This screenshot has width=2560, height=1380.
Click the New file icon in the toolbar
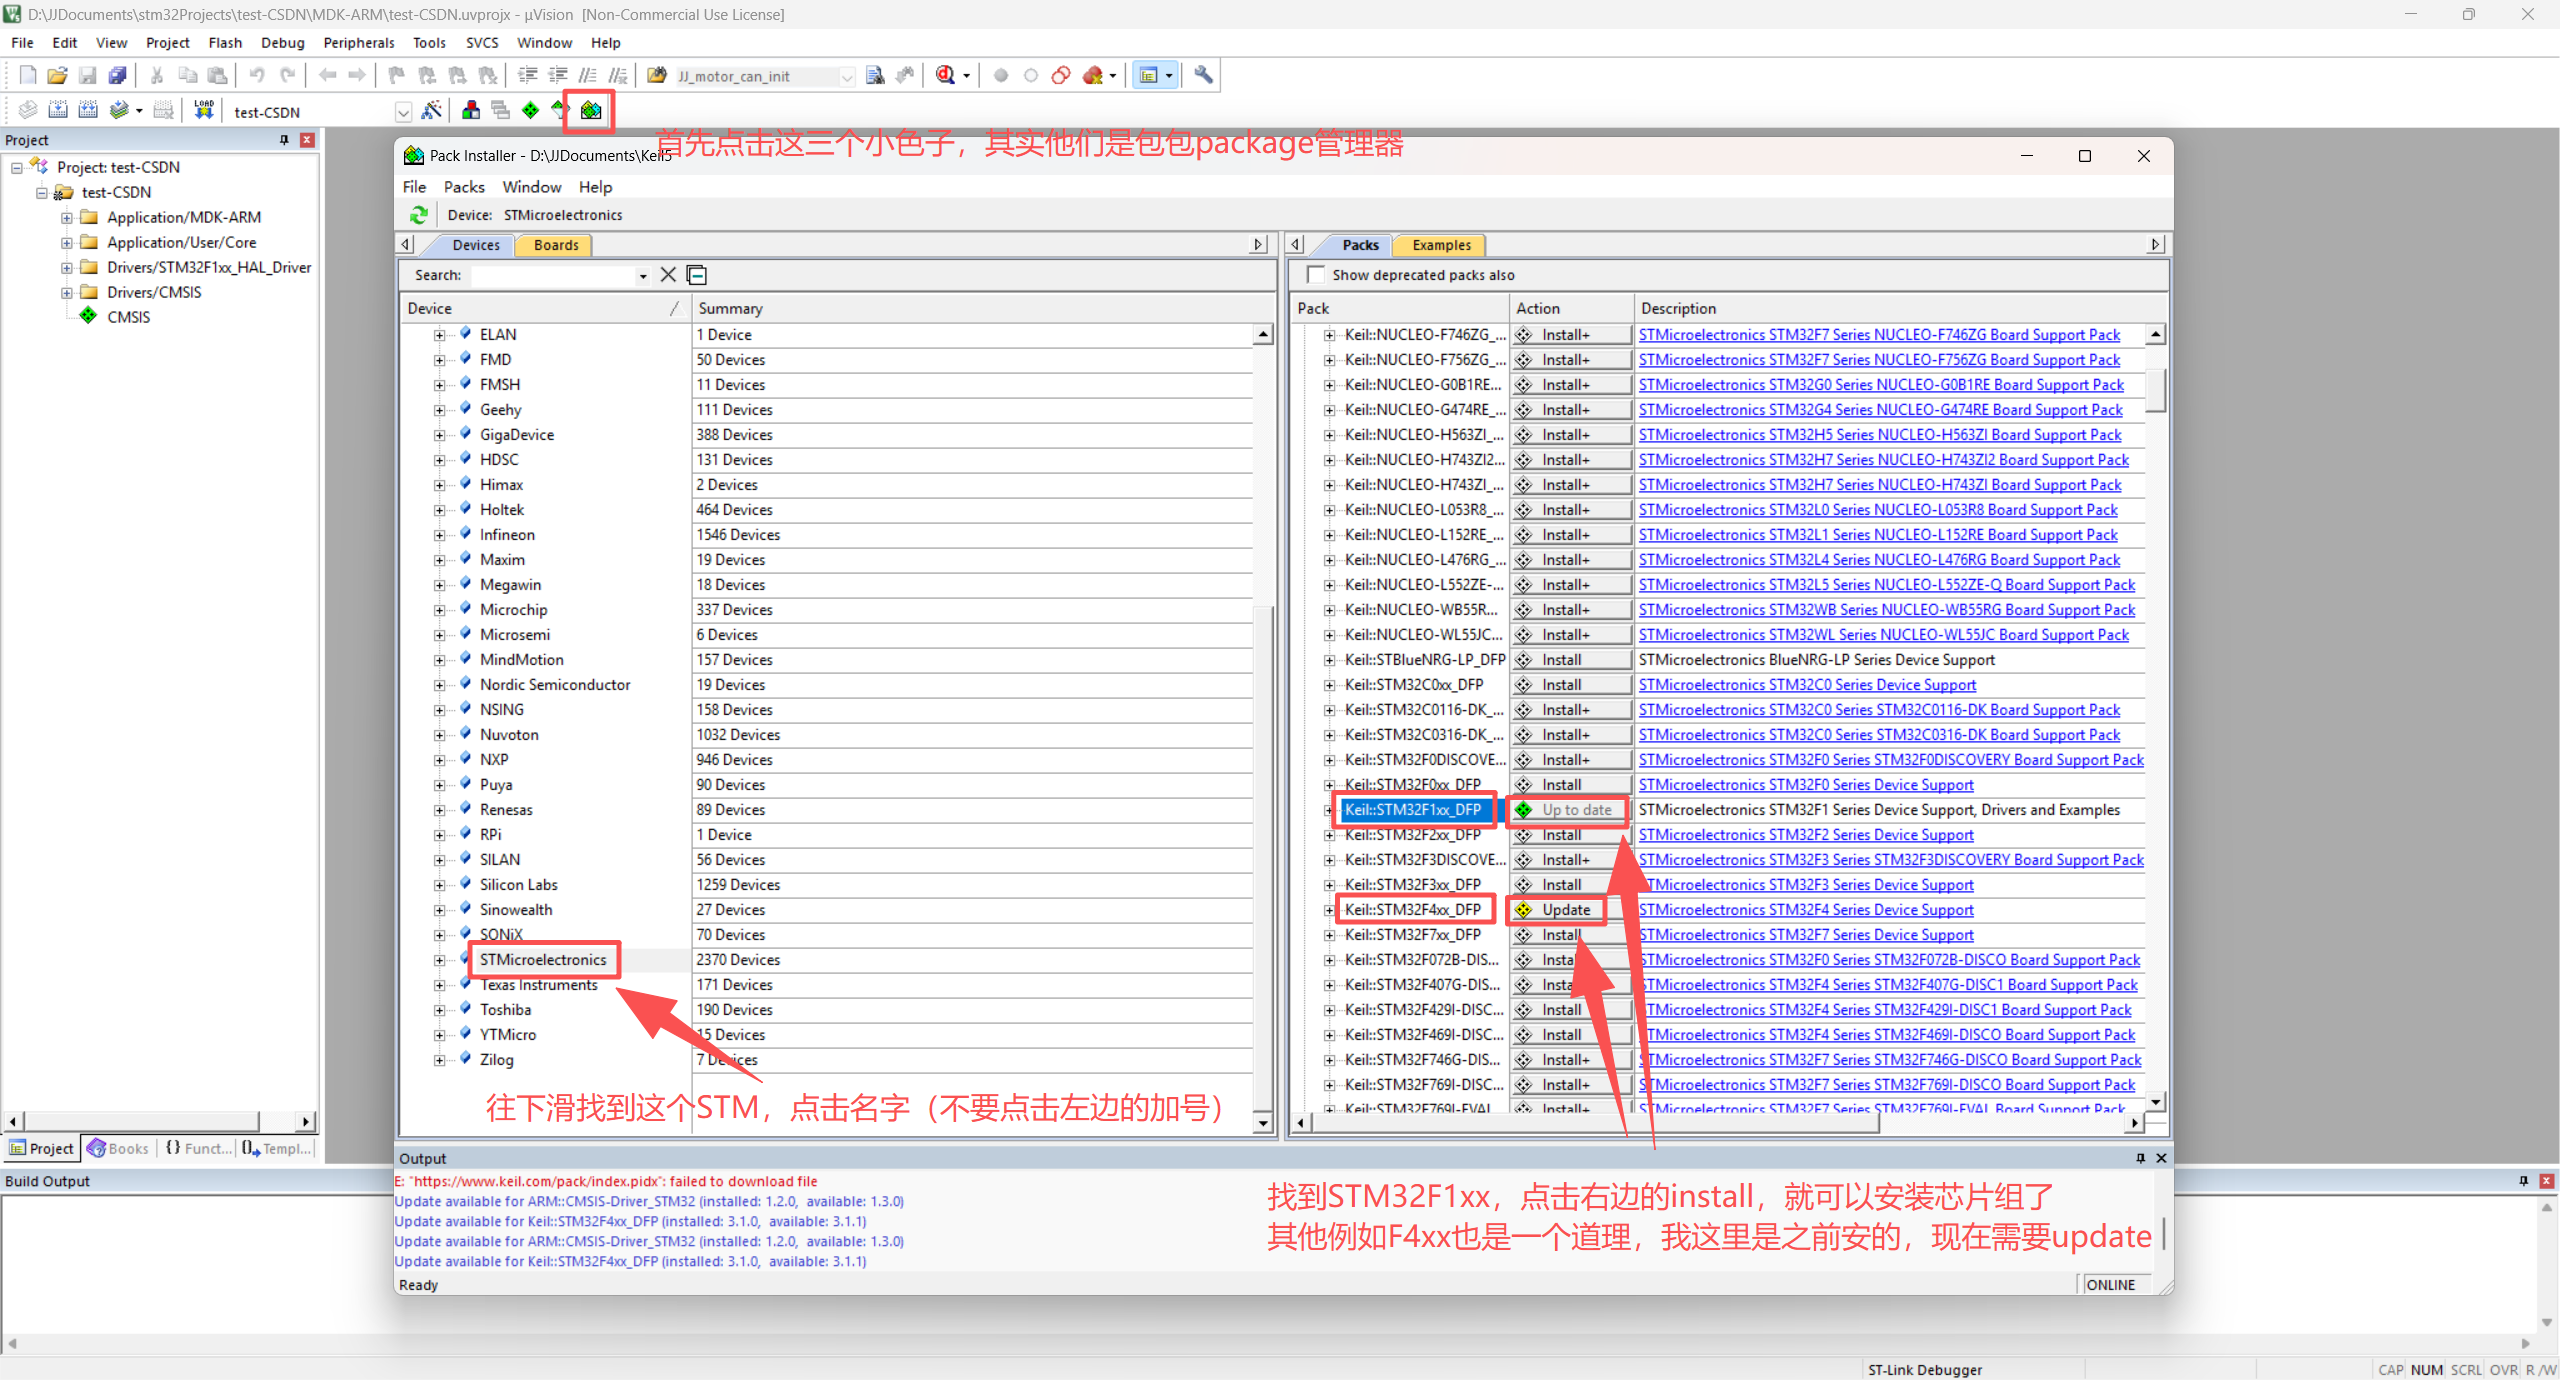[x=28, y=75]
